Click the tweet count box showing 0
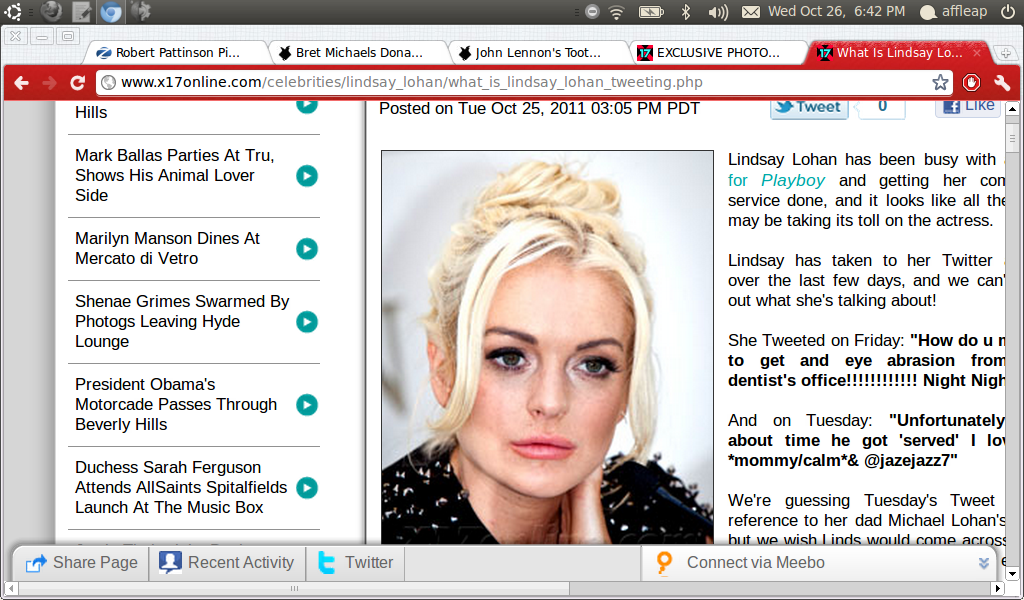The image size is (1024, 600). [882, 107]
